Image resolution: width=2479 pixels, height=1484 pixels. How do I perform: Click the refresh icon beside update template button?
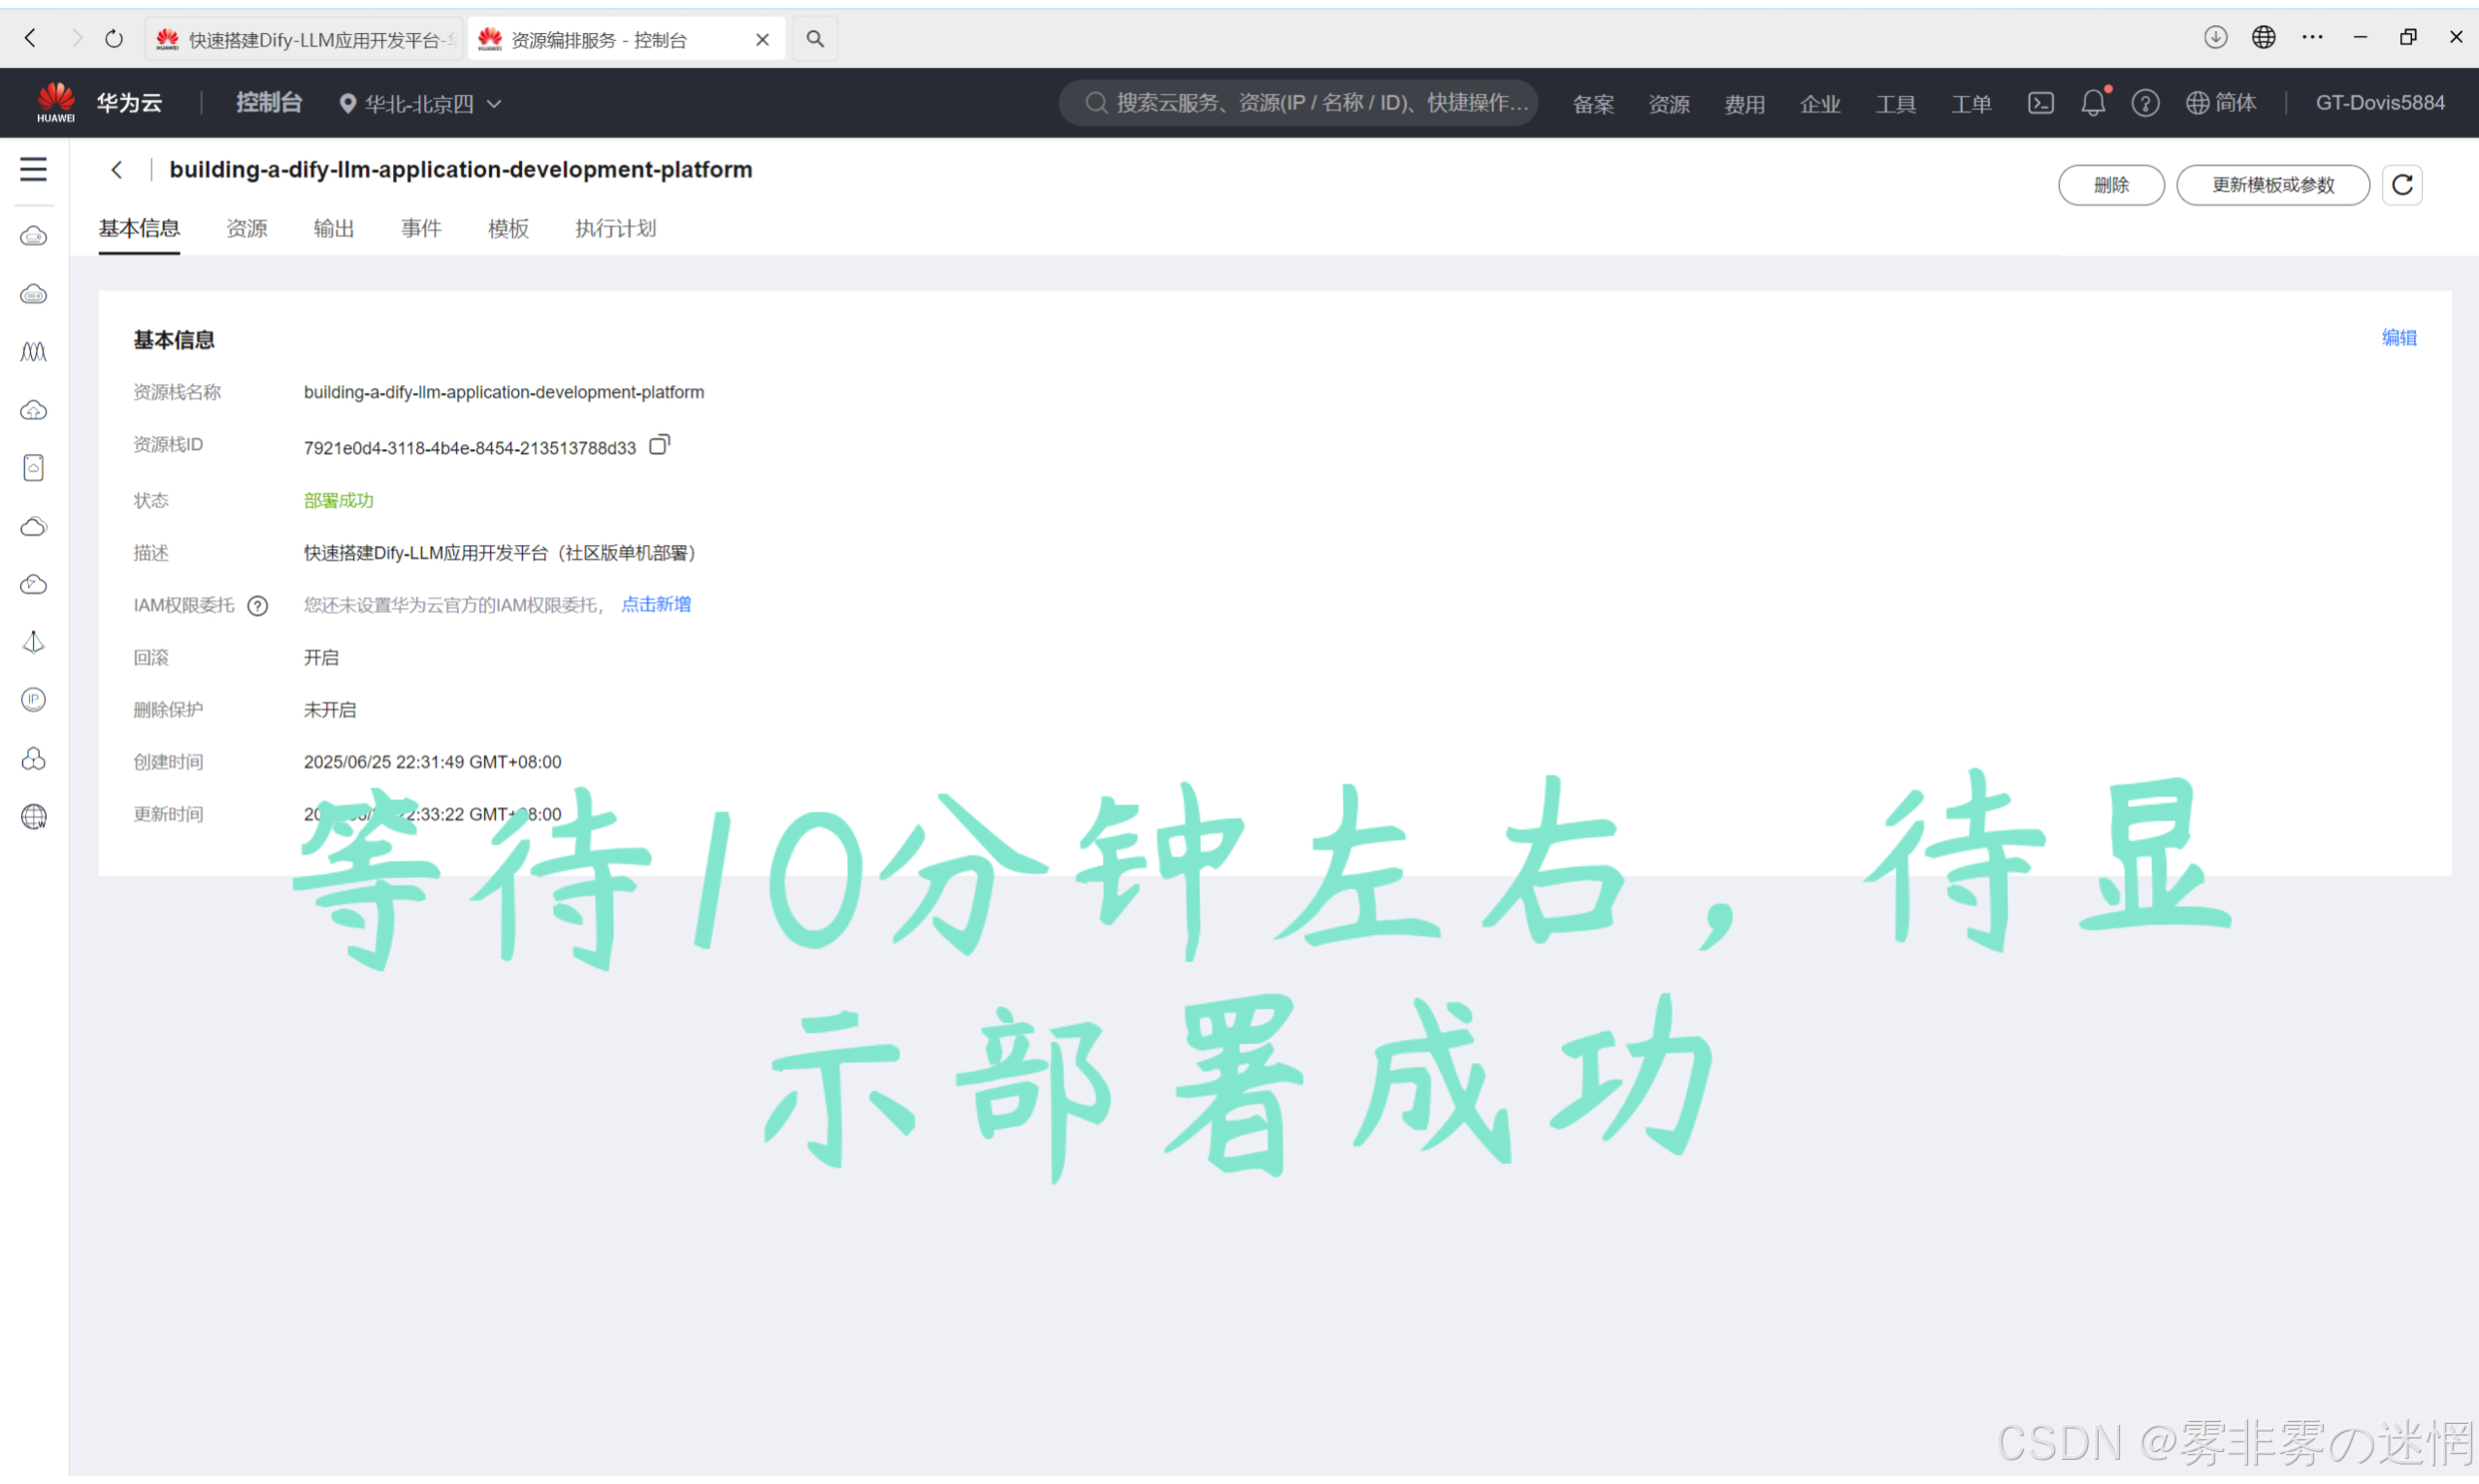tap(2401, 185)
